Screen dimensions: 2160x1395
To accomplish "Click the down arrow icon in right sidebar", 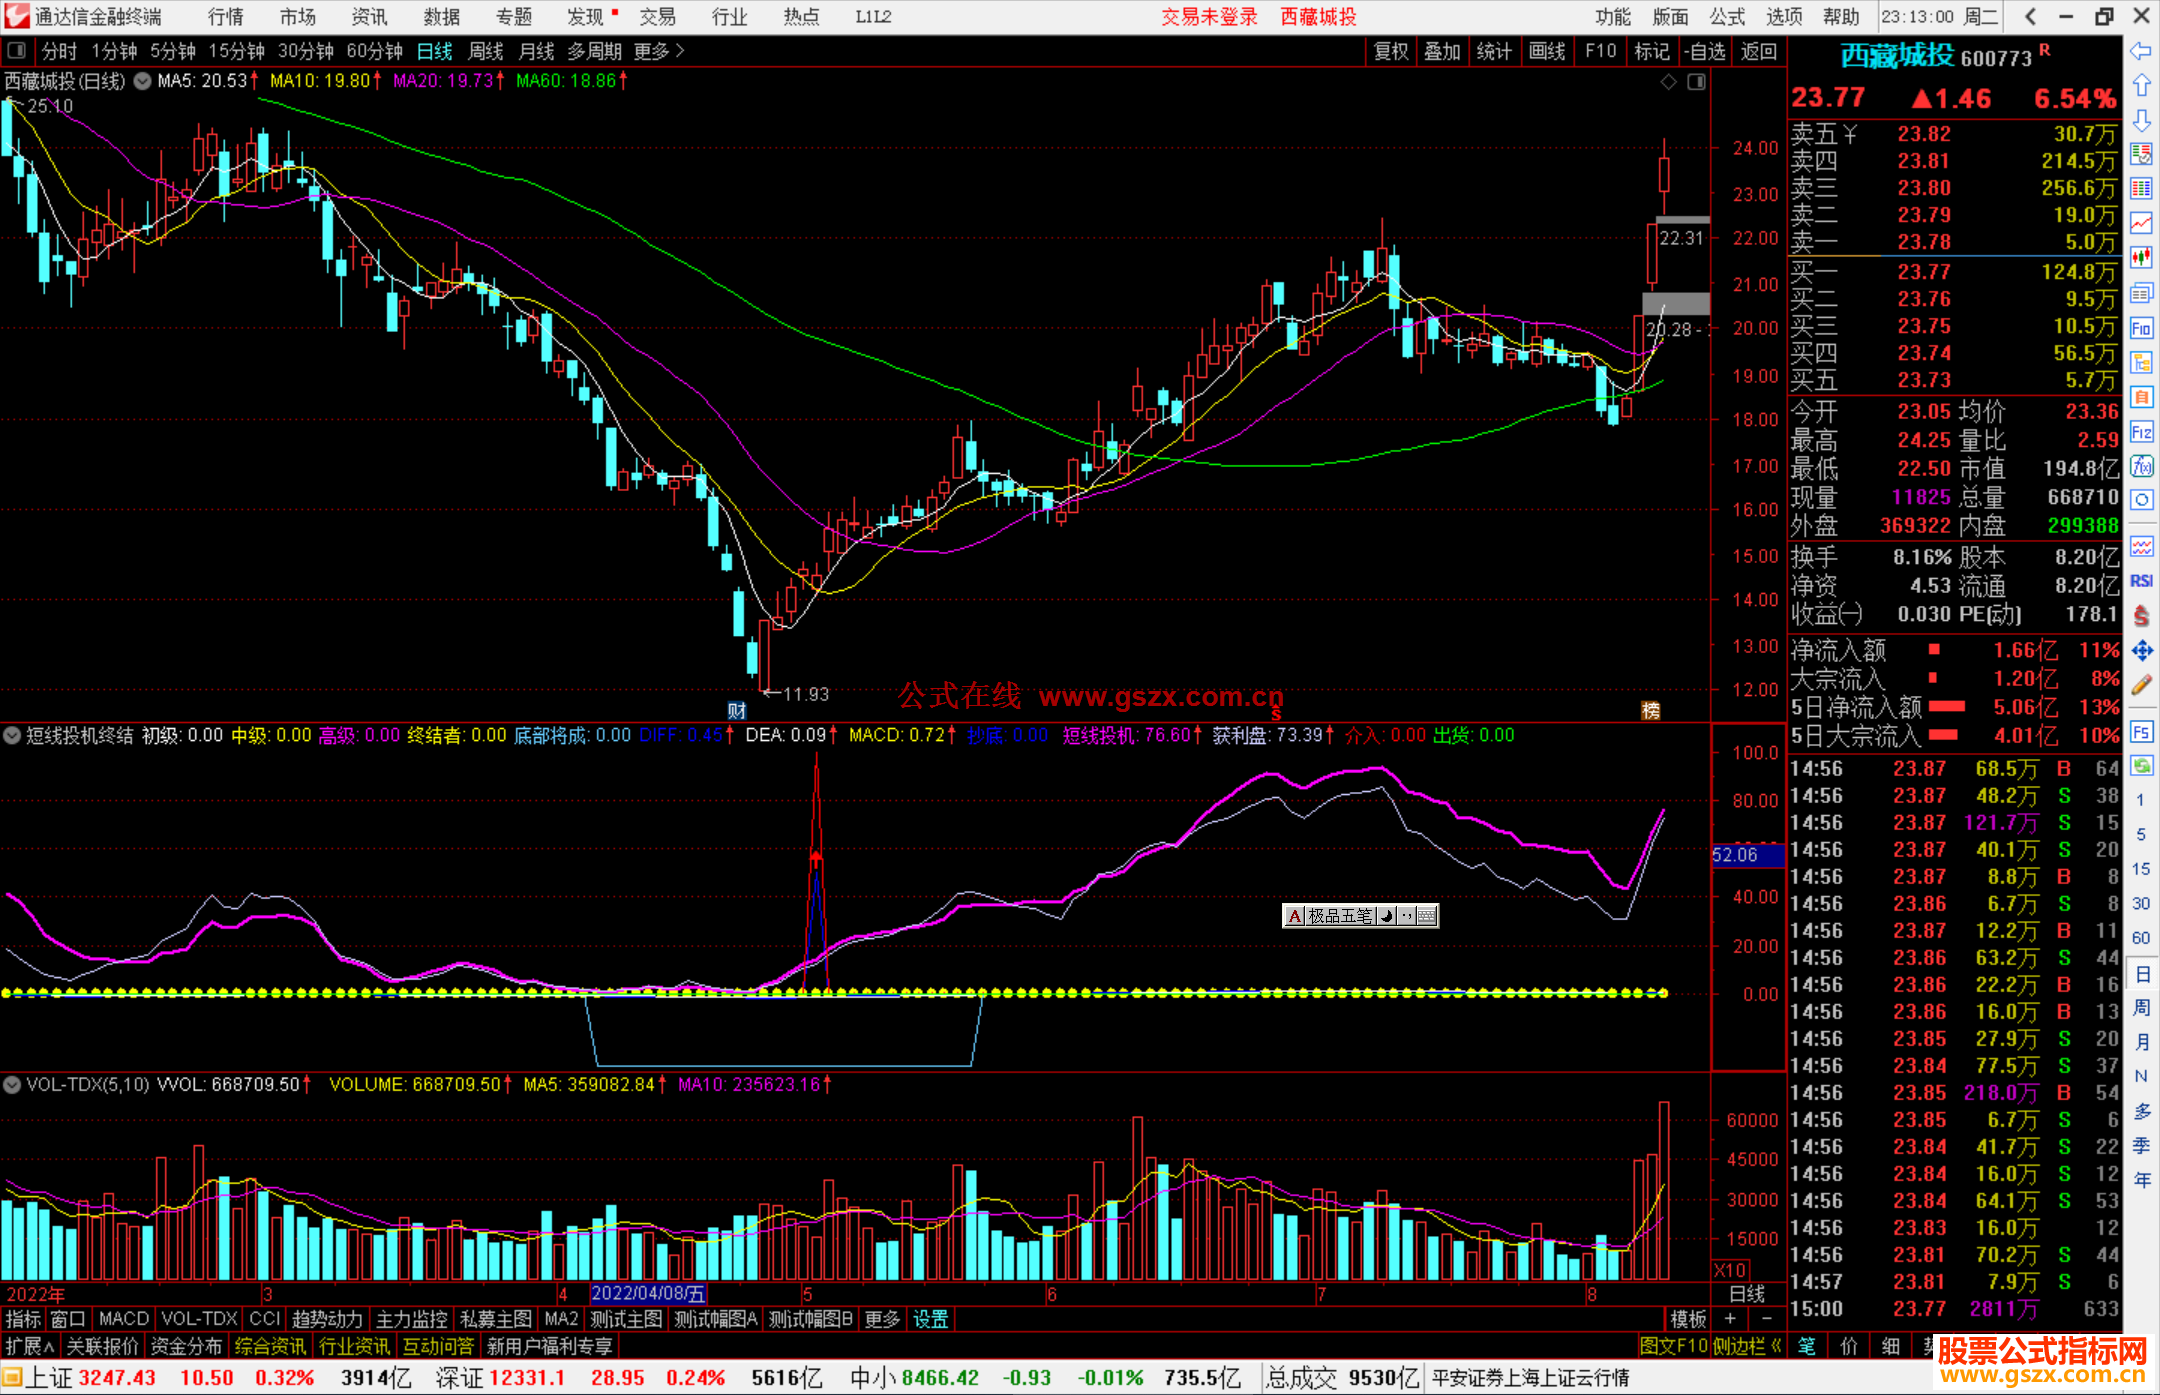I will 2141,120.
